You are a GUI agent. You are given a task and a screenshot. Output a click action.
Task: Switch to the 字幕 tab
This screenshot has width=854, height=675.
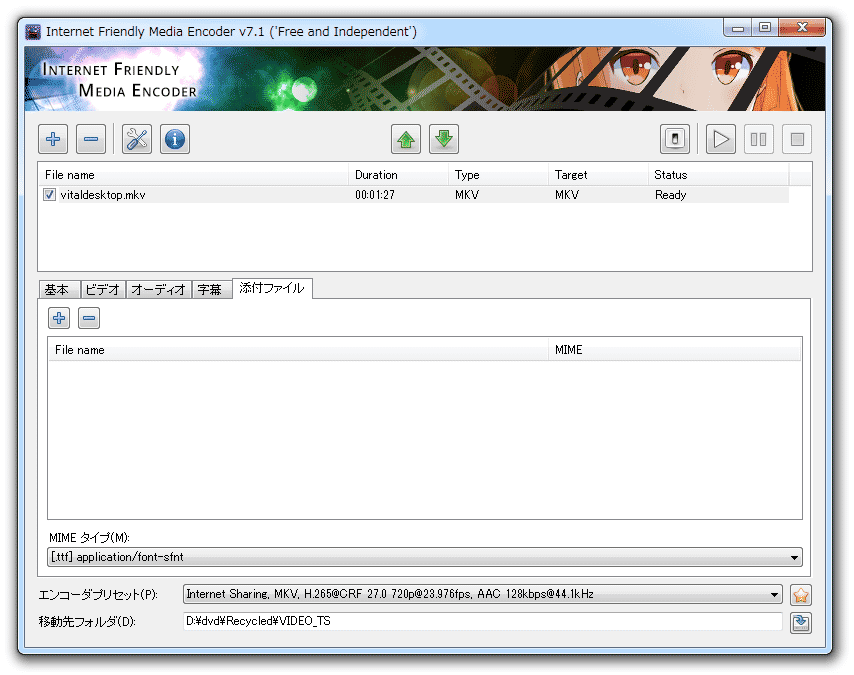coord(212,289)
